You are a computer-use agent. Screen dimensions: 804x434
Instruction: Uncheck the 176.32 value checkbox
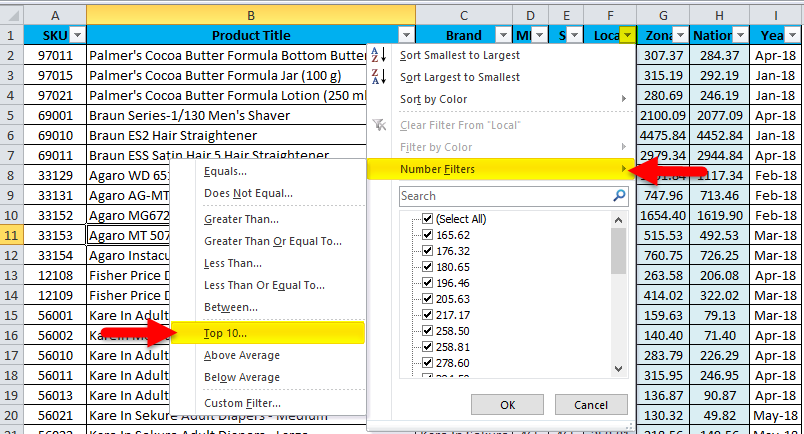pos(428,251)
